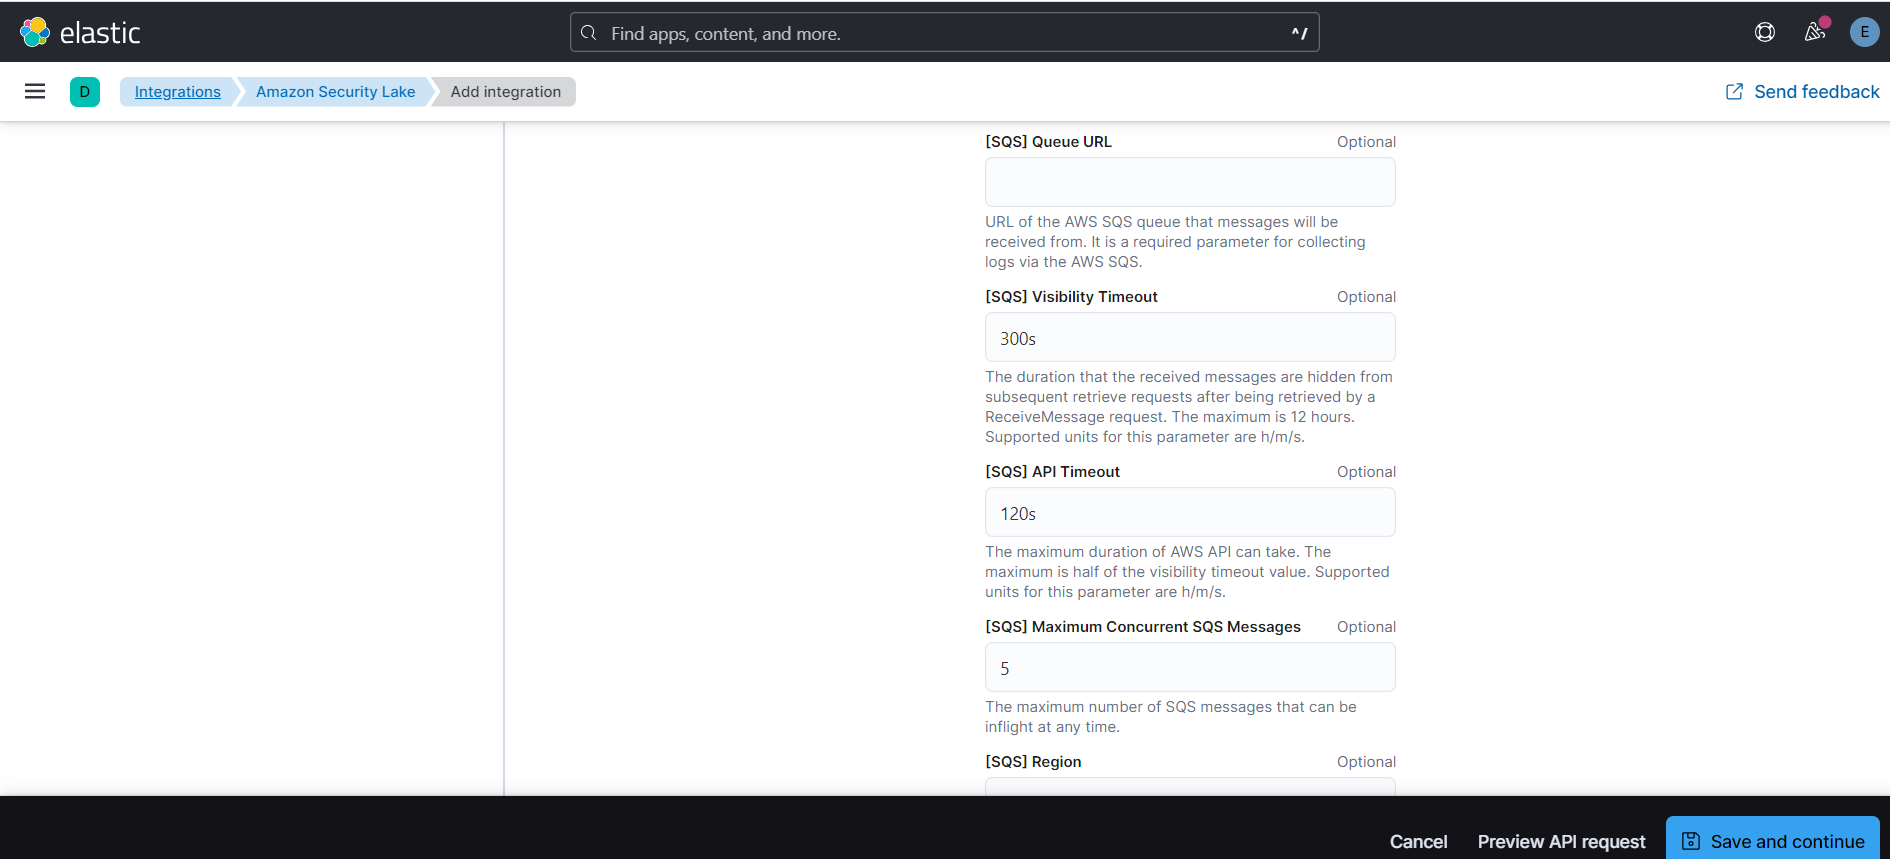Edit the Visibility Timeout field showing 300s
Viewport: 1890px width, 859px height.
pyautogui.click(x=1190, y=337)
